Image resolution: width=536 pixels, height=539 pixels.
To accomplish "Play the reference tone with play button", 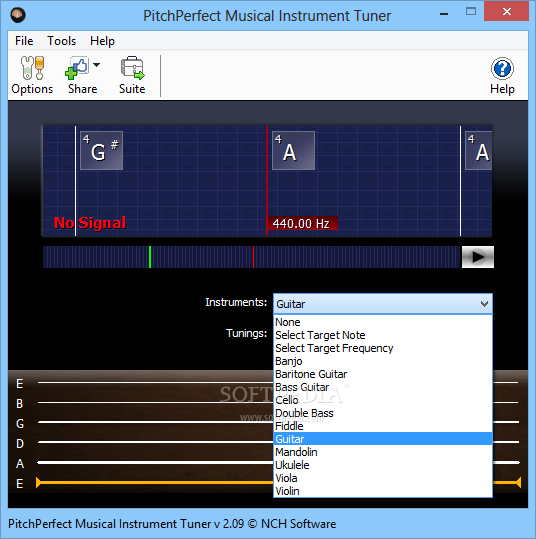I will 478,257.
